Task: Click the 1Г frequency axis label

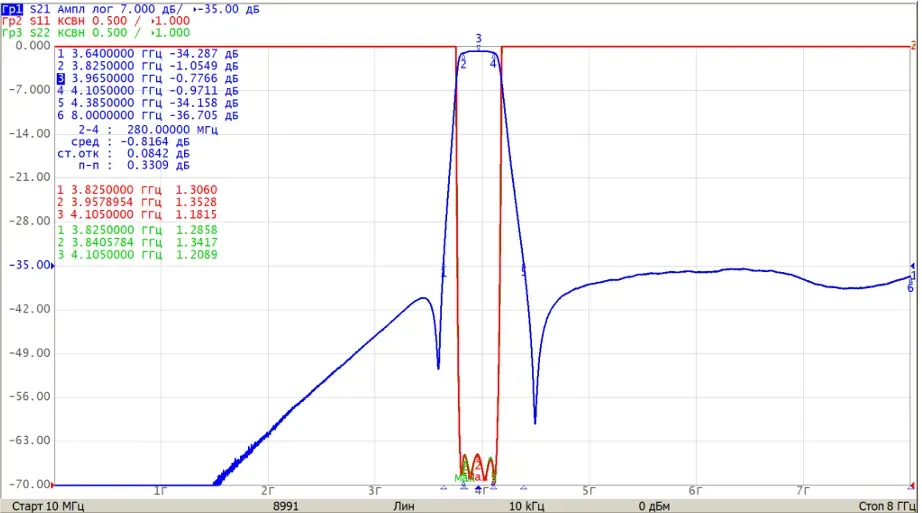Action: click(161, 491)
